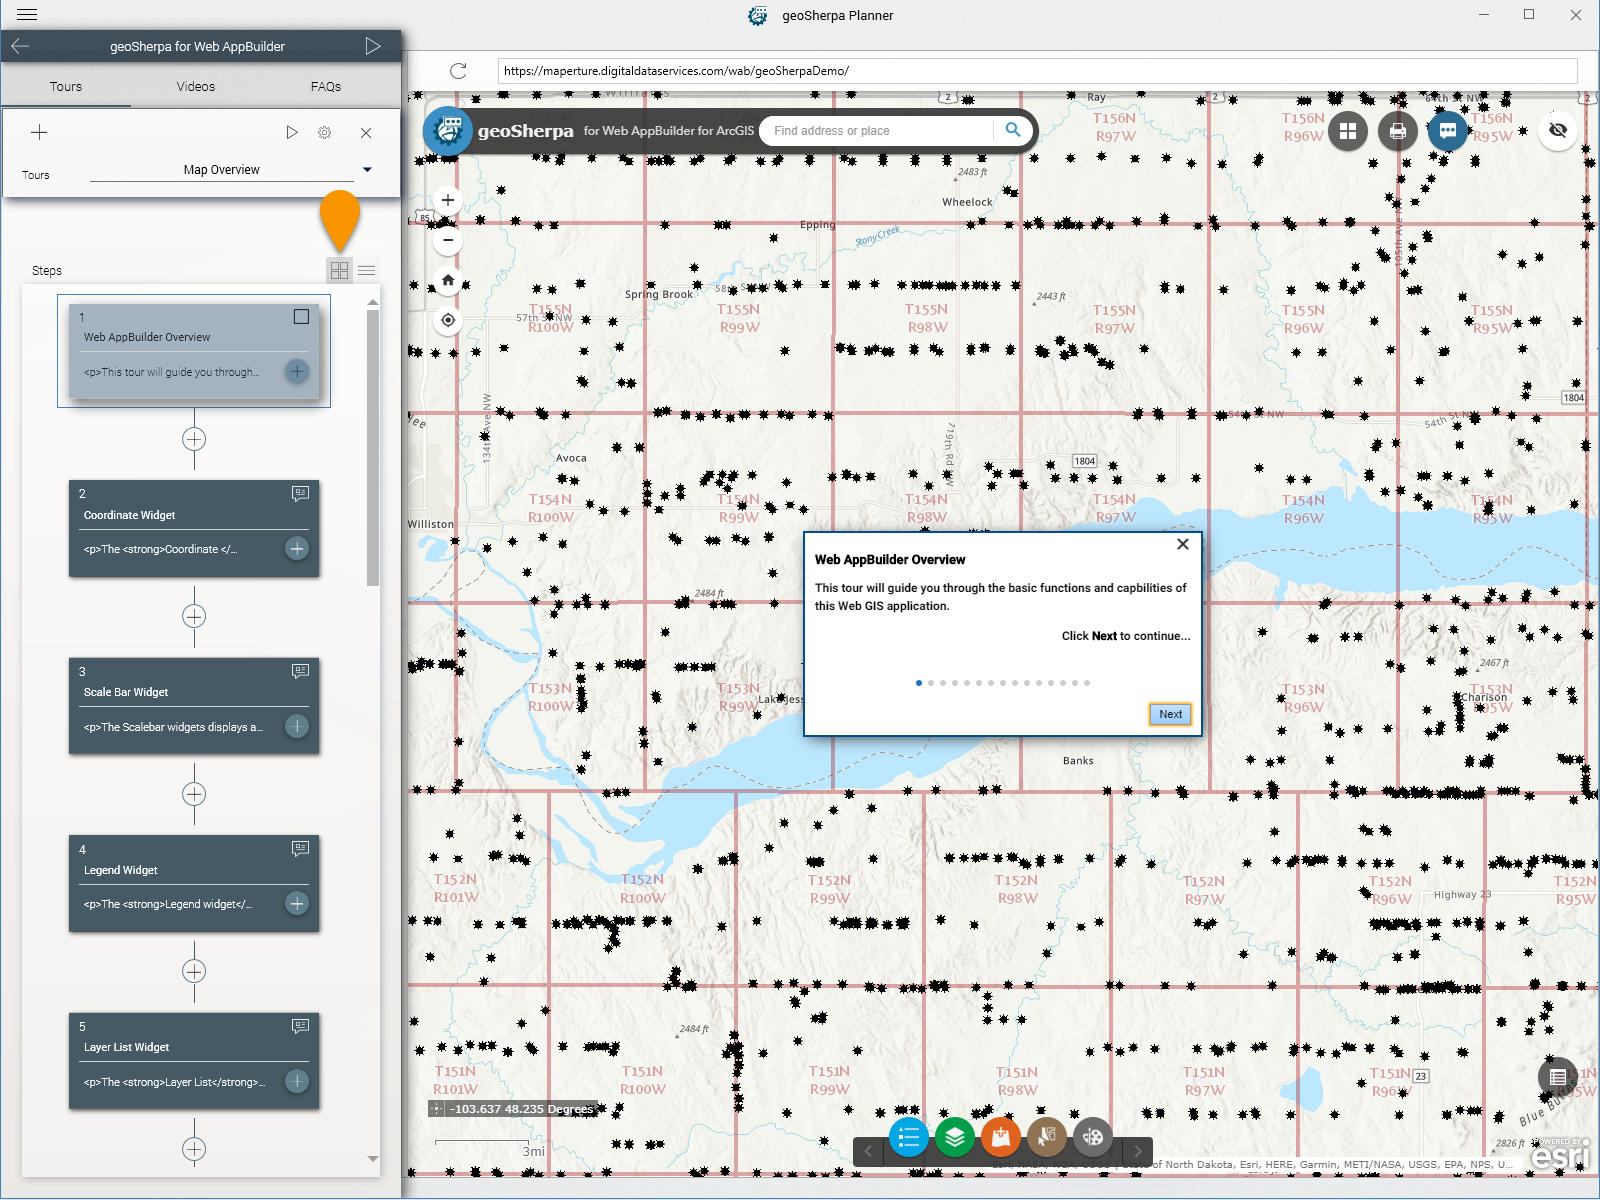Select the Scale Bar Widget step title
Viewport: 1600px width, 1200px height.
pyautogui.click(x=126, y=692)
